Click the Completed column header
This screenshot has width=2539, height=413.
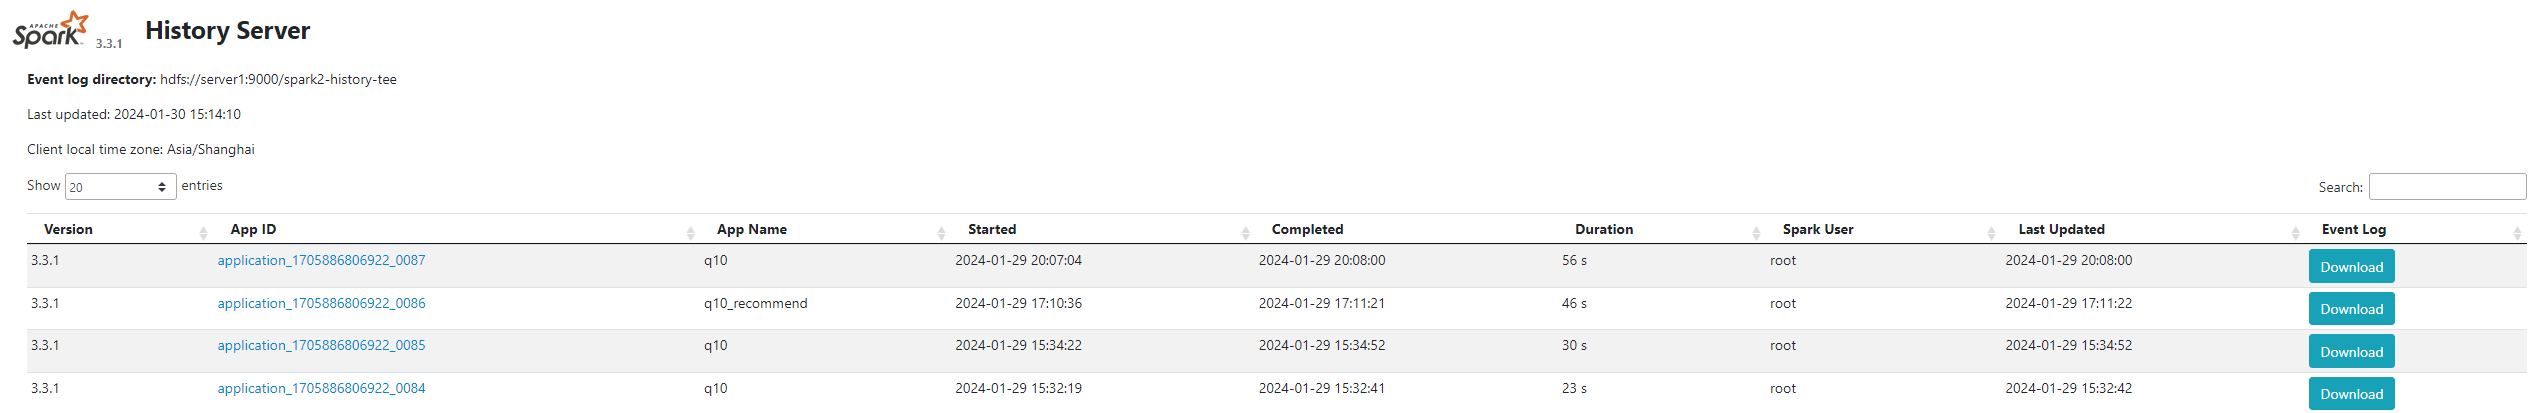(x=1307, y=229)
